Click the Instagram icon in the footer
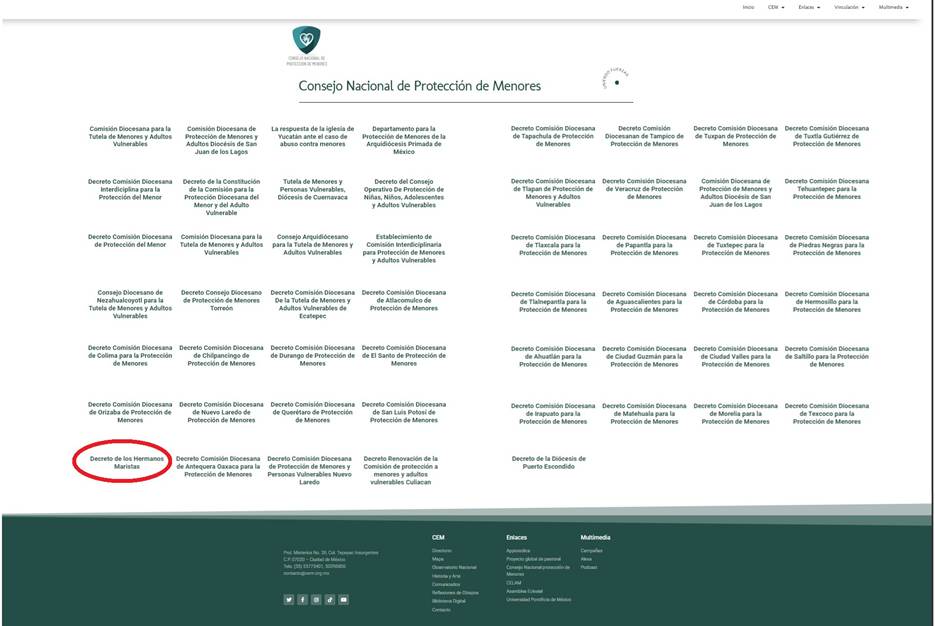The height and width of the screenshot is (626, 935). [x=316, y=599]
